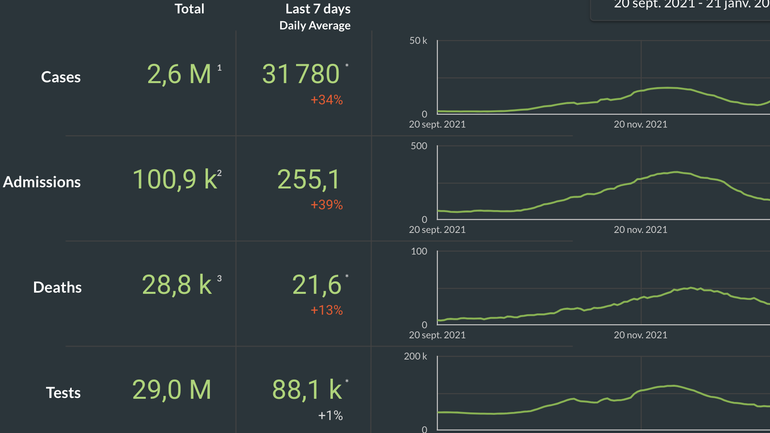Click the 88,1 k daily tests value
Viewport: 770px width, 433px height.
(x=306, y=389)
